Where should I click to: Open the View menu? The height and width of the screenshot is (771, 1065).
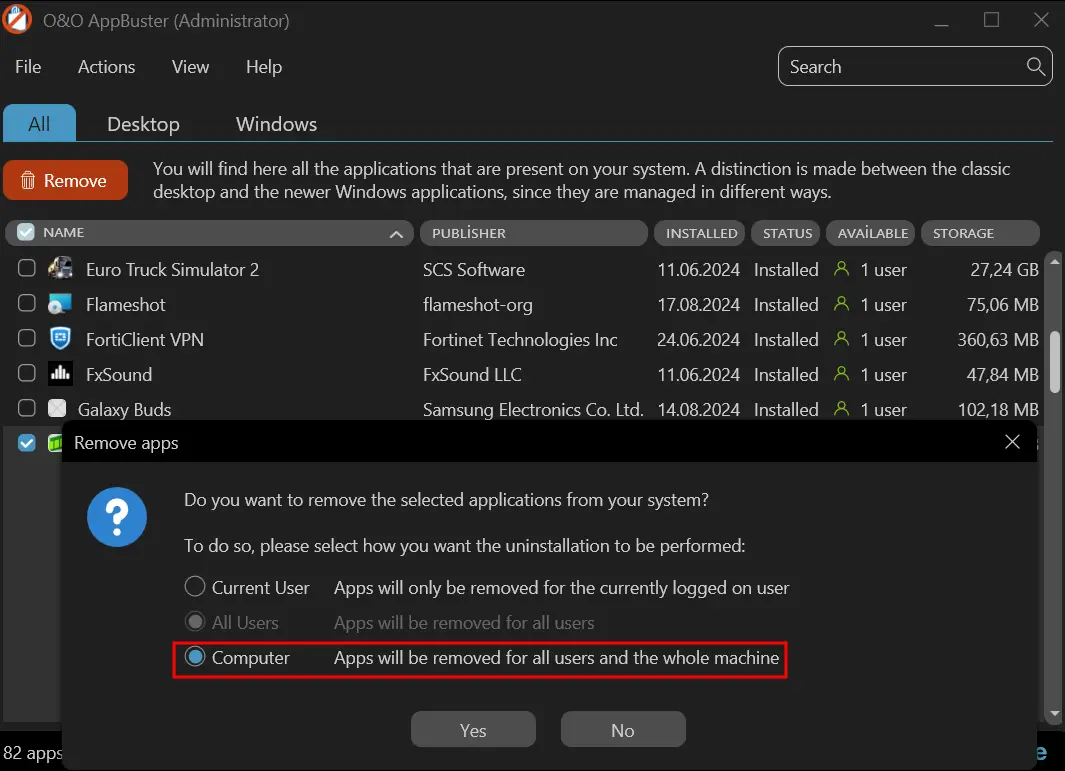(x=190, y=67)
